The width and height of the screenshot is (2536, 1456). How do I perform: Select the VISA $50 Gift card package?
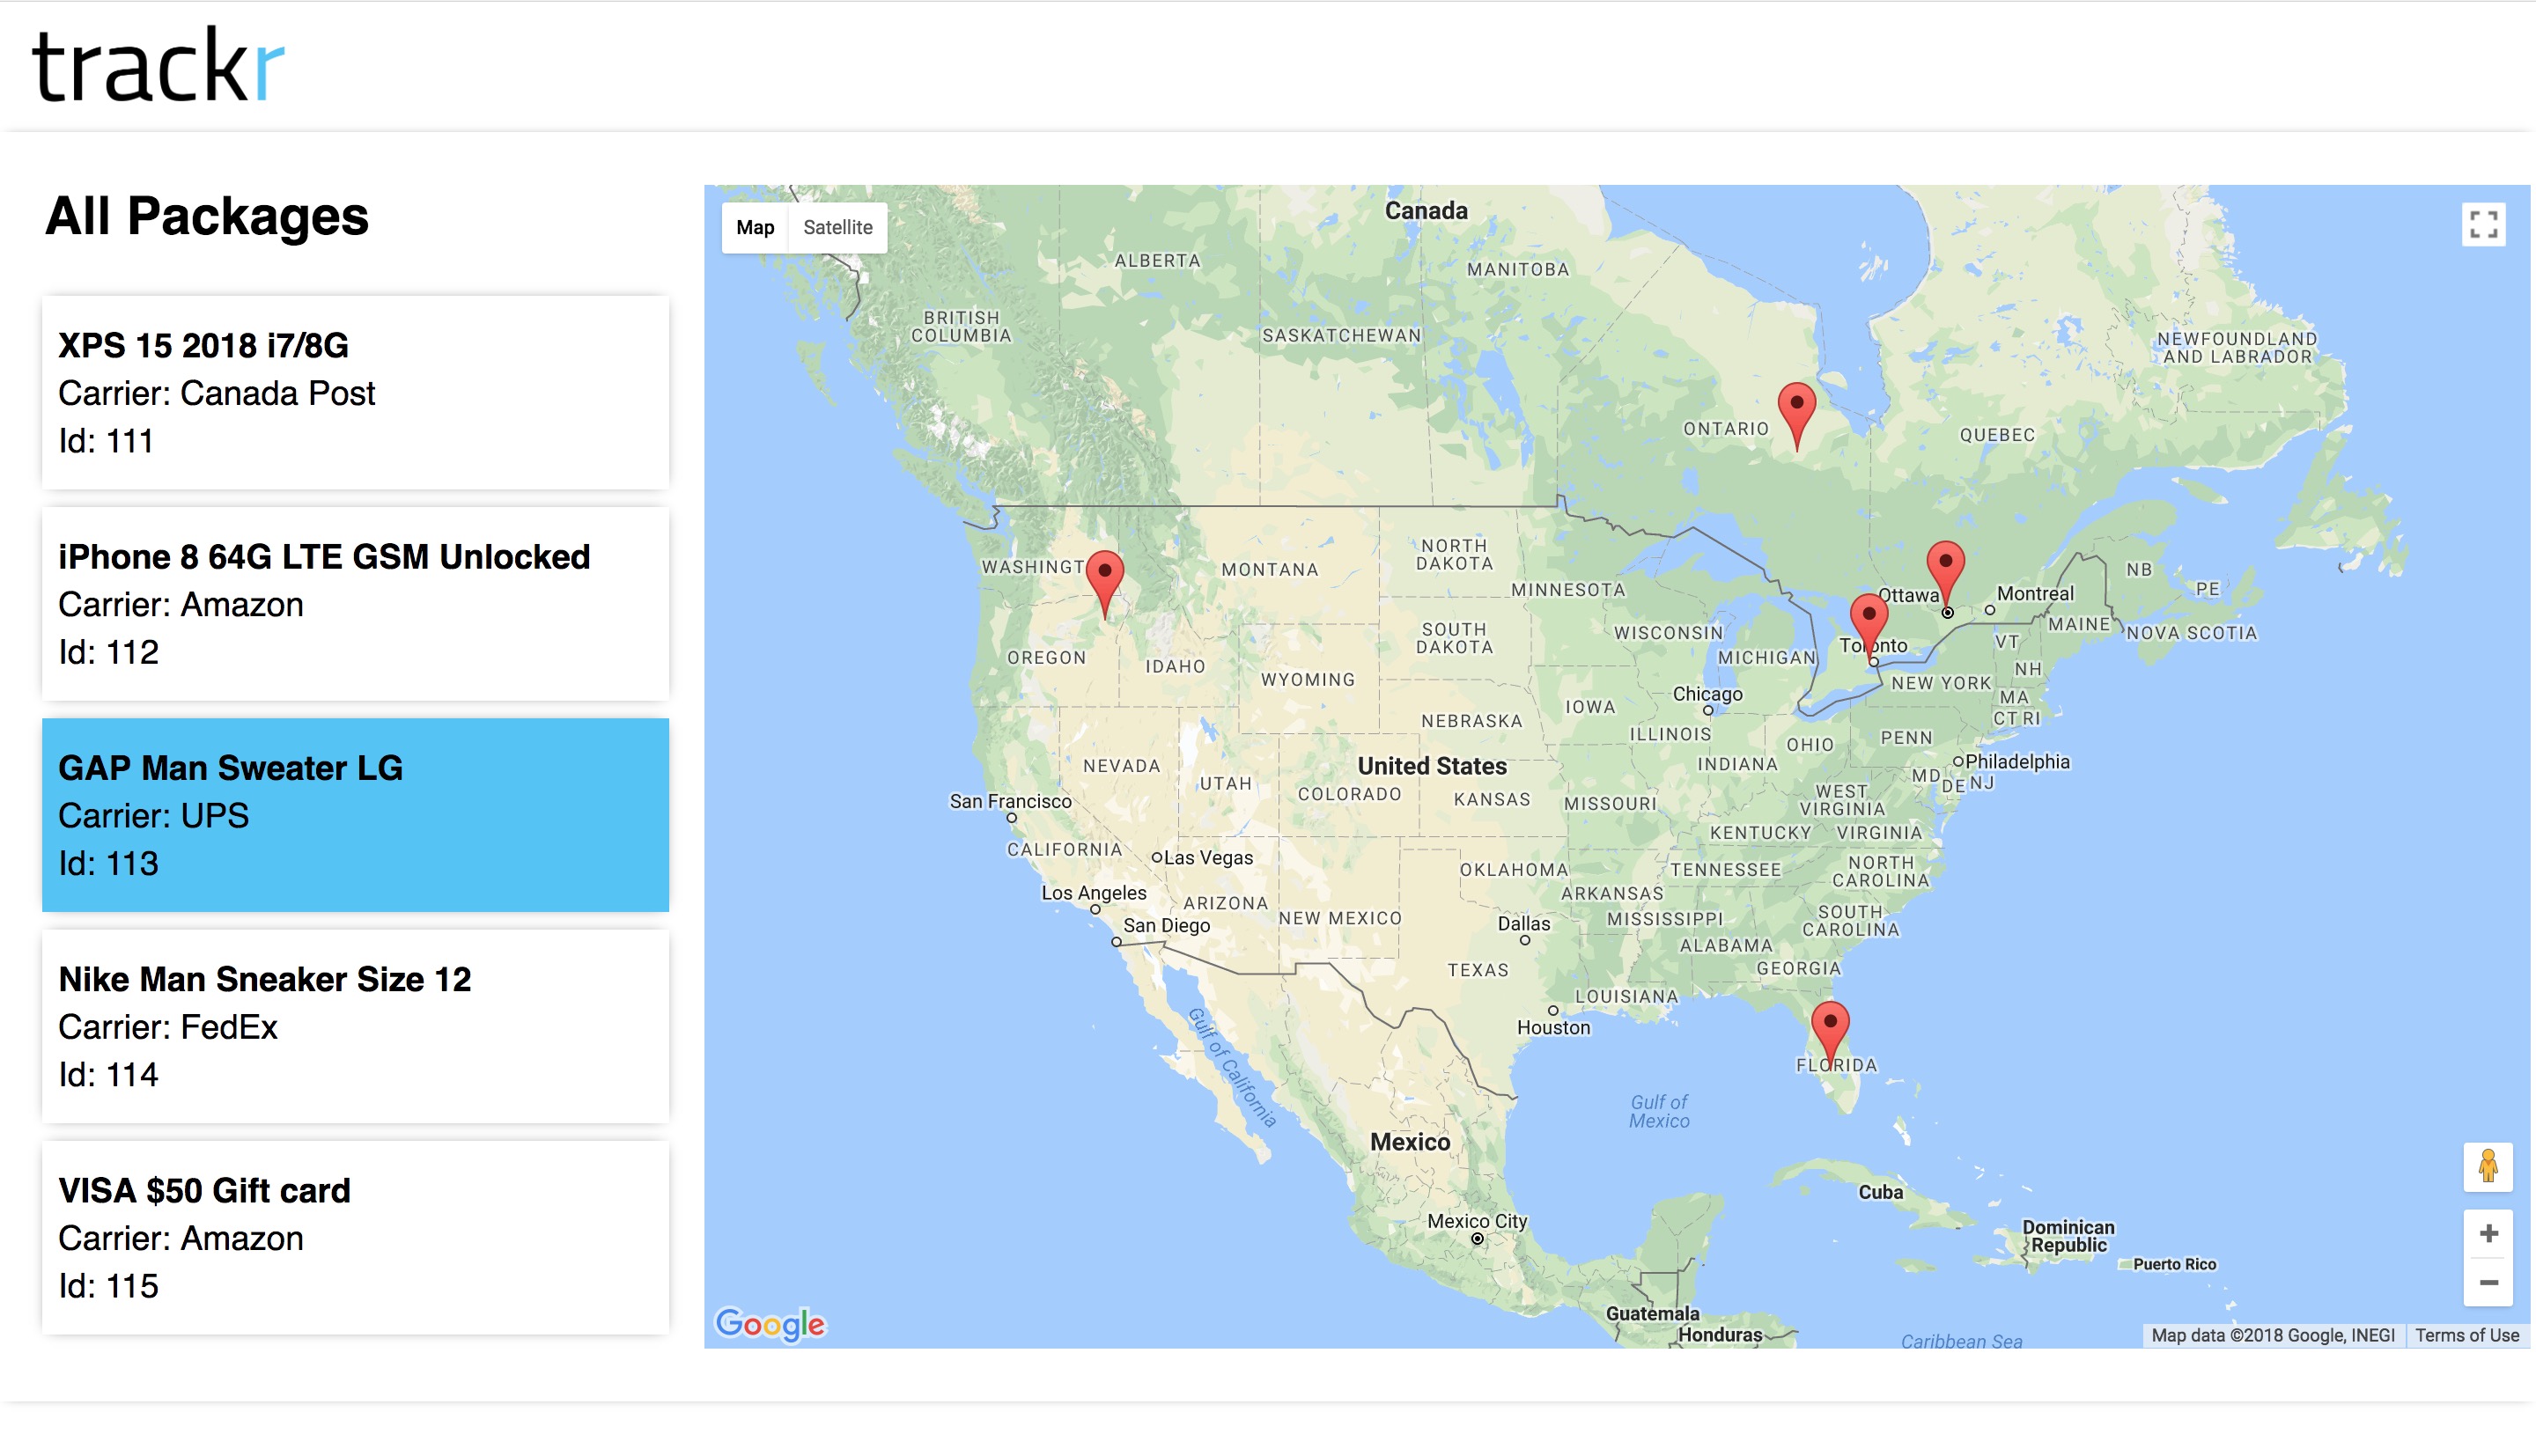click(355, 1237)
